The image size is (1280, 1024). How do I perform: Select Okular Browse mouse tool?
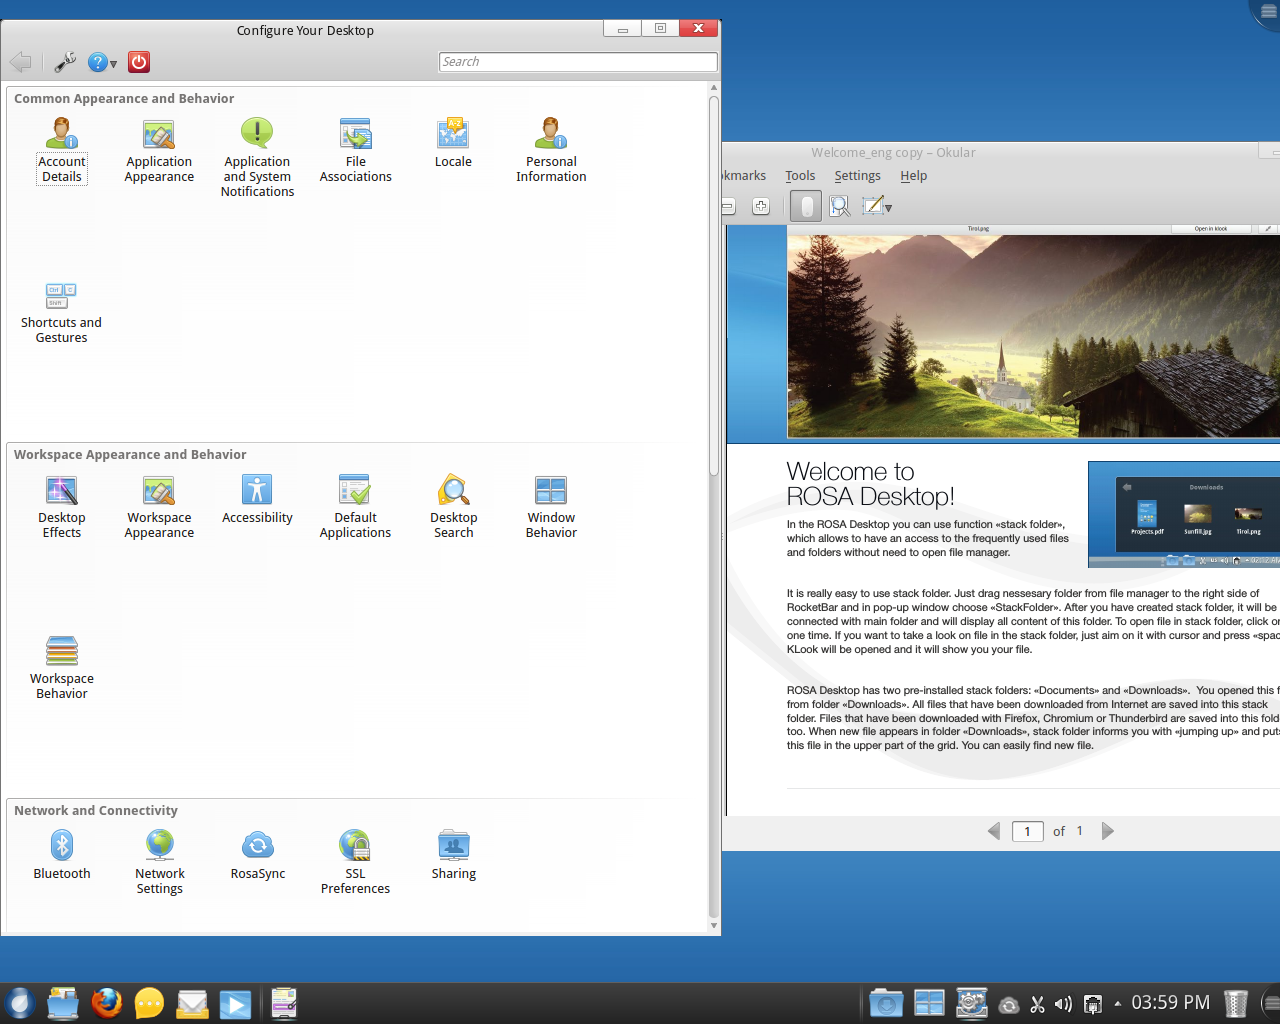pyautogui.click(x=806, y=206)
